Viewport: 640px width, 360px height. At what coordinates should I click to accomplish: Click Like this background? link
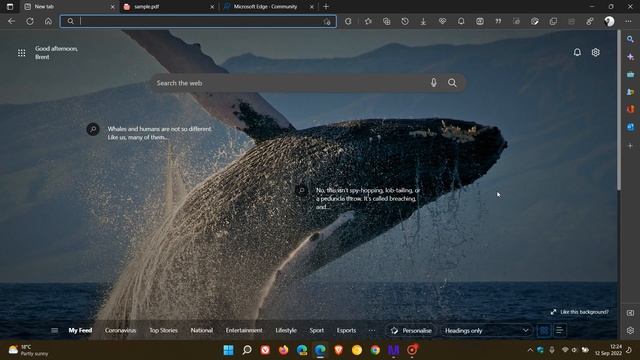point(580,312)
